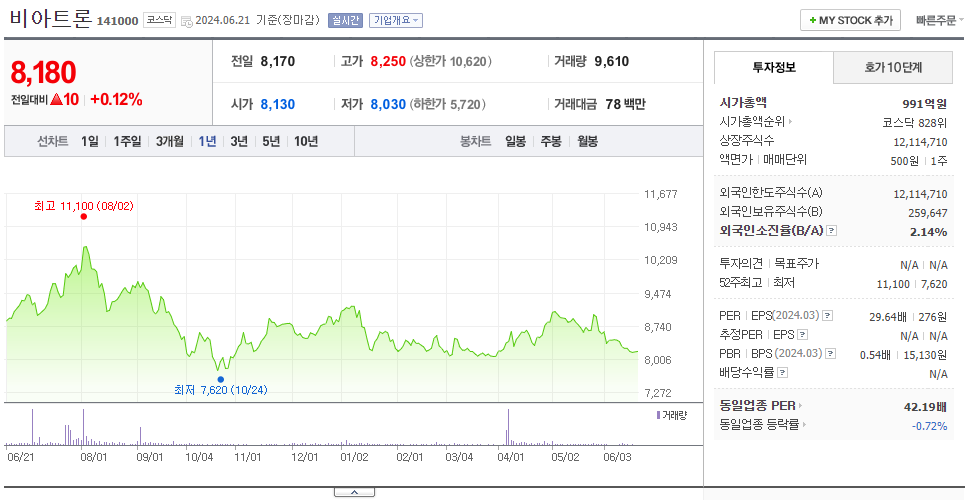Click the stock code 141000
This screenshot has height=500, width=968.
[117, 22]
